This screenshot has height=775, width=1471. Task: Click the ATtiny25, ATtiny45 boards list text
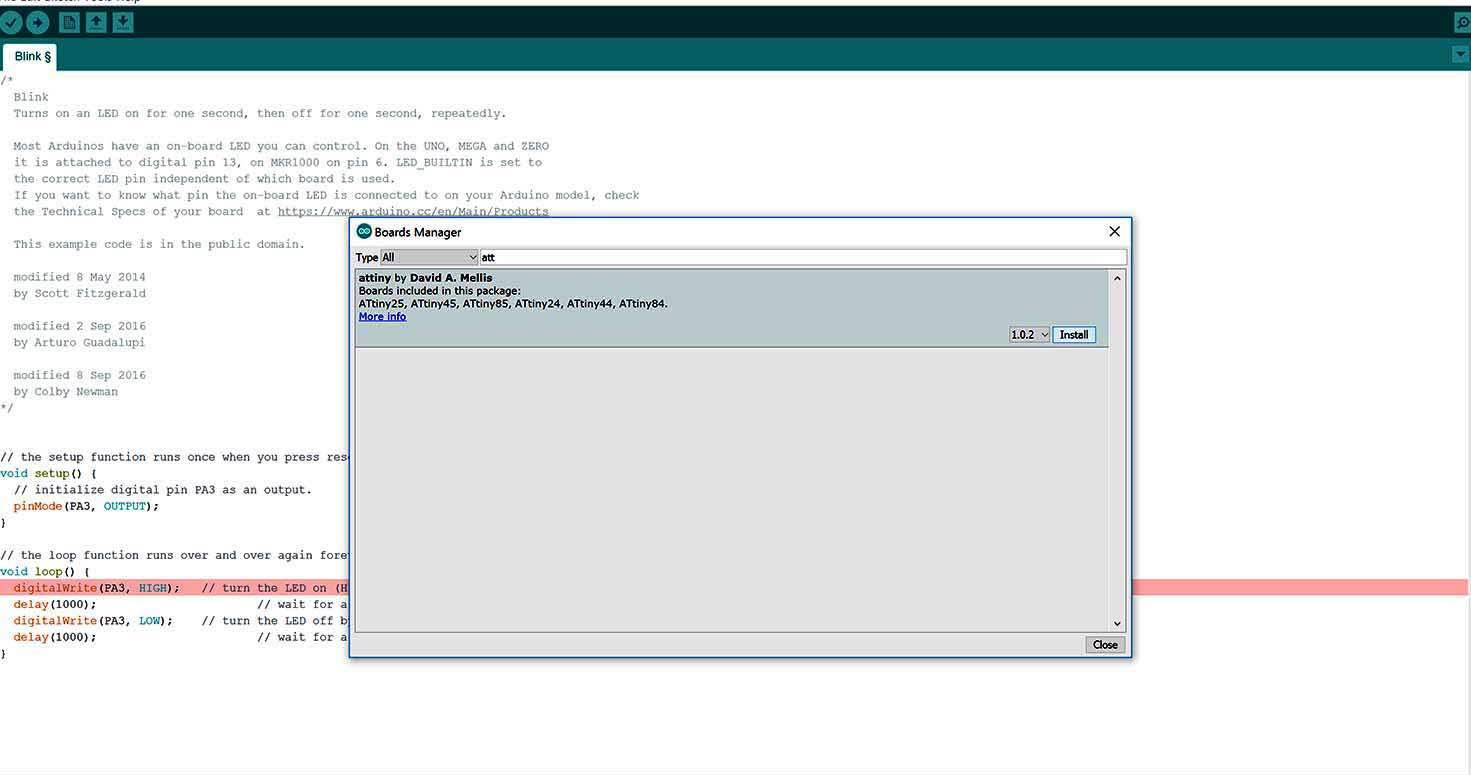(513, 304)
